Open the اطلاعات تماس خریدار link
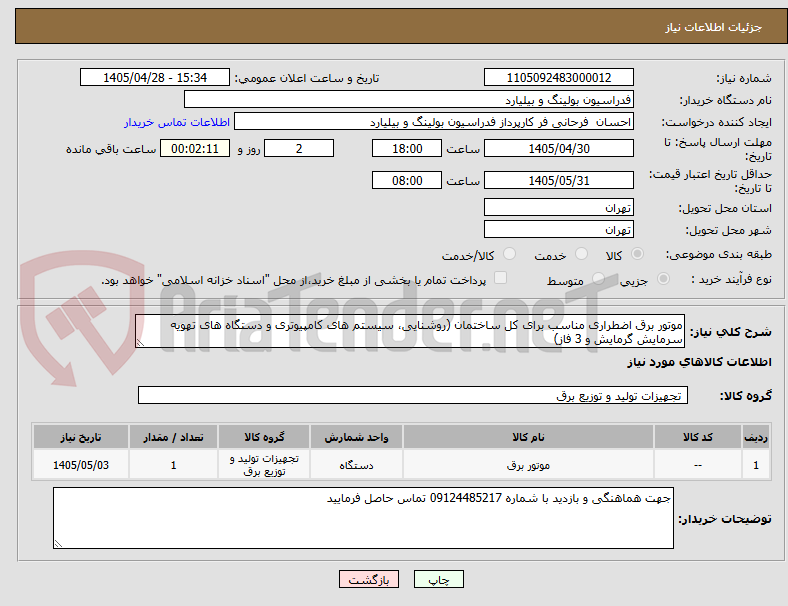 (x=177, y=122)
